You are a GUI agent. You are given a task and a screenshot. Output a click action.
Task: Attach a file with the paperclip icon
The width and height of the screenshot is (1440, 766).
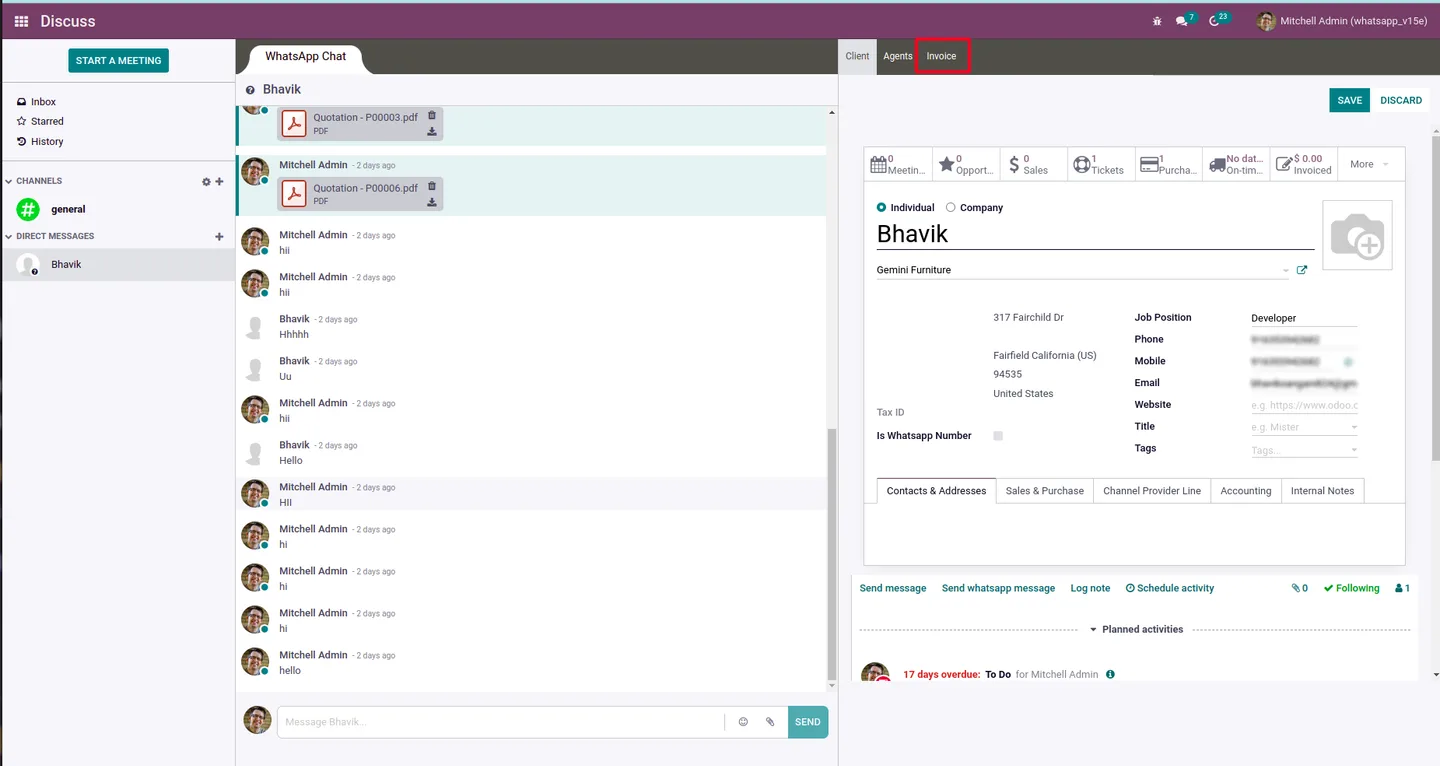coord(770,722)
